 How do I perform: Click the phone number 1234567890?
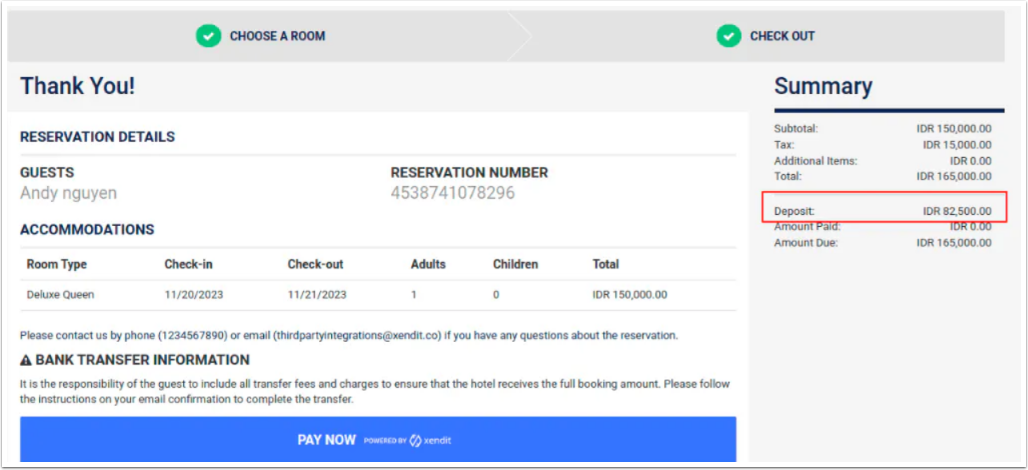click(192, 336)
